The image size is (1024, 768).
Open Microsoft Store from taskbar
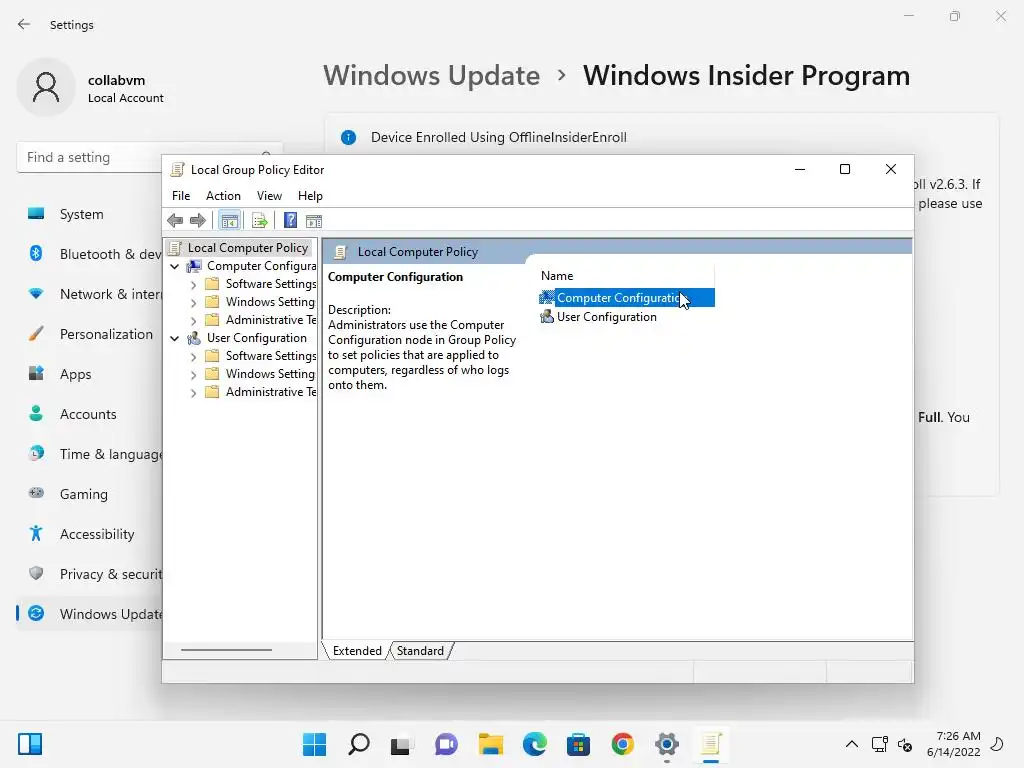coord(578,744)
